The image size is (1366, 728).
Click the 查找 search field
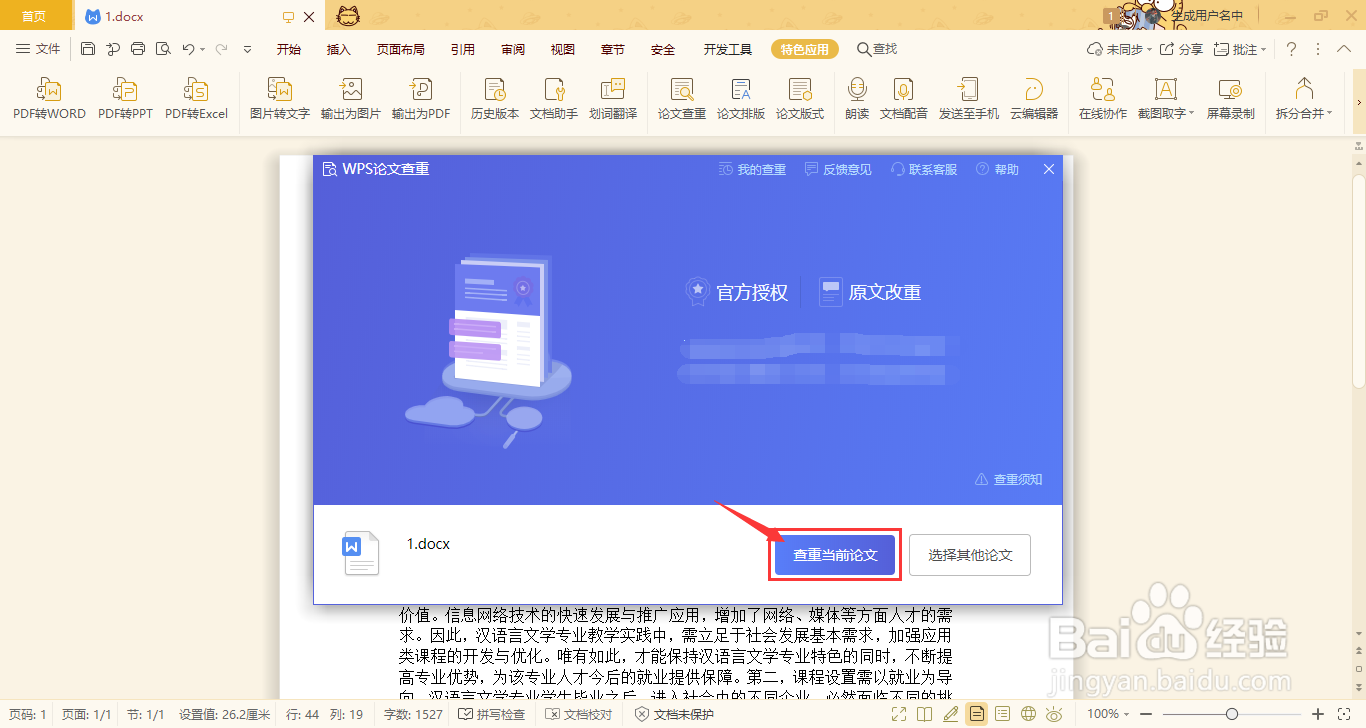point(877,48)
